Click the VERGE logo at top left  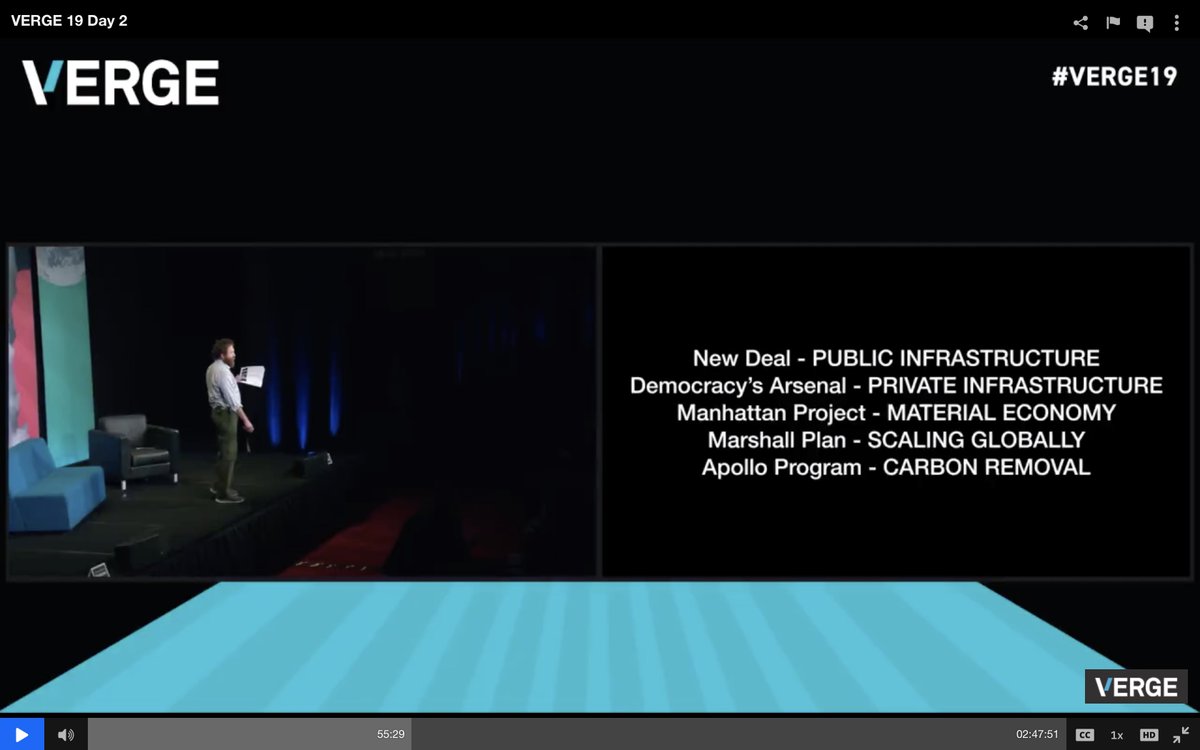(121, 83)
